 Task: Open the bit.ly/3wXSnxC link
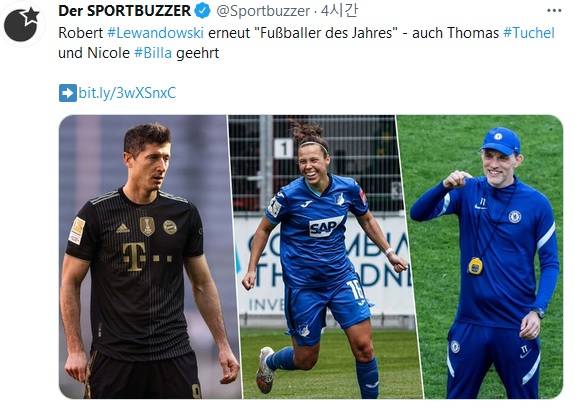[127, 93]
